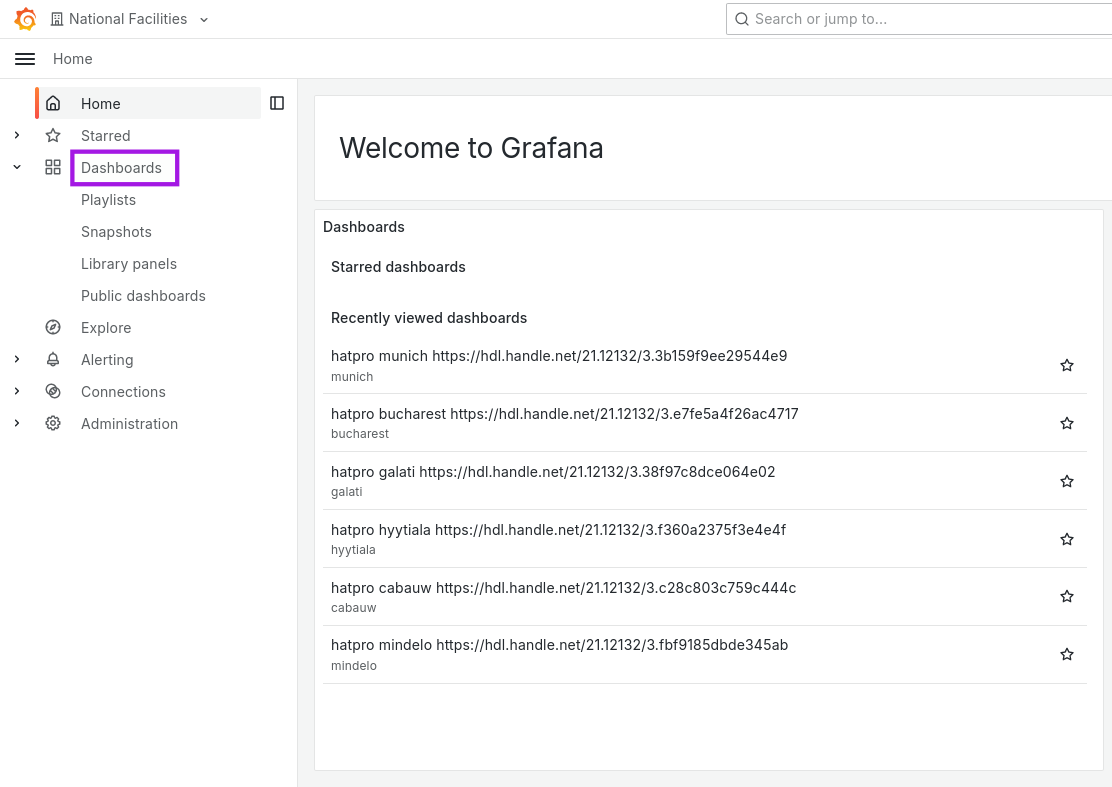Click the Grafana logo icon
This screenshot has height=787, width=1112.
[26, 19]
